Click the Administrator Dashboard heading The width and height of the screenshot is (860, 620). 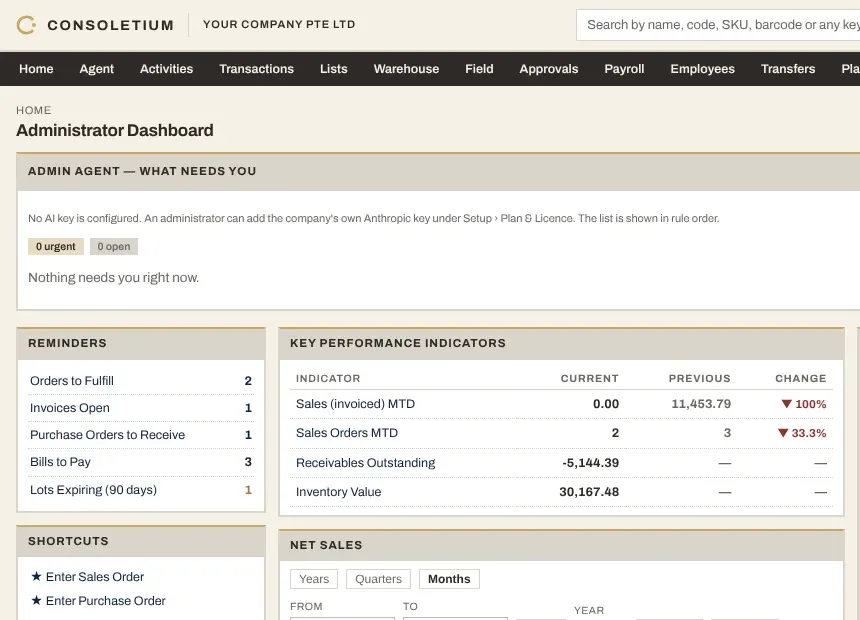click(x=115, y=130)
